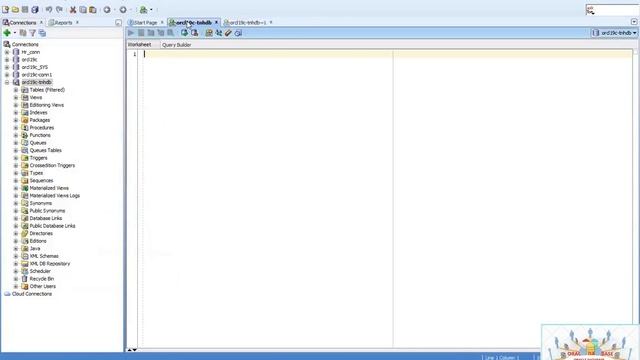This screenshot has height=360, width=640.
Task: Collapse the ord19c-tnhdb connection node
Action: (7, 82)
